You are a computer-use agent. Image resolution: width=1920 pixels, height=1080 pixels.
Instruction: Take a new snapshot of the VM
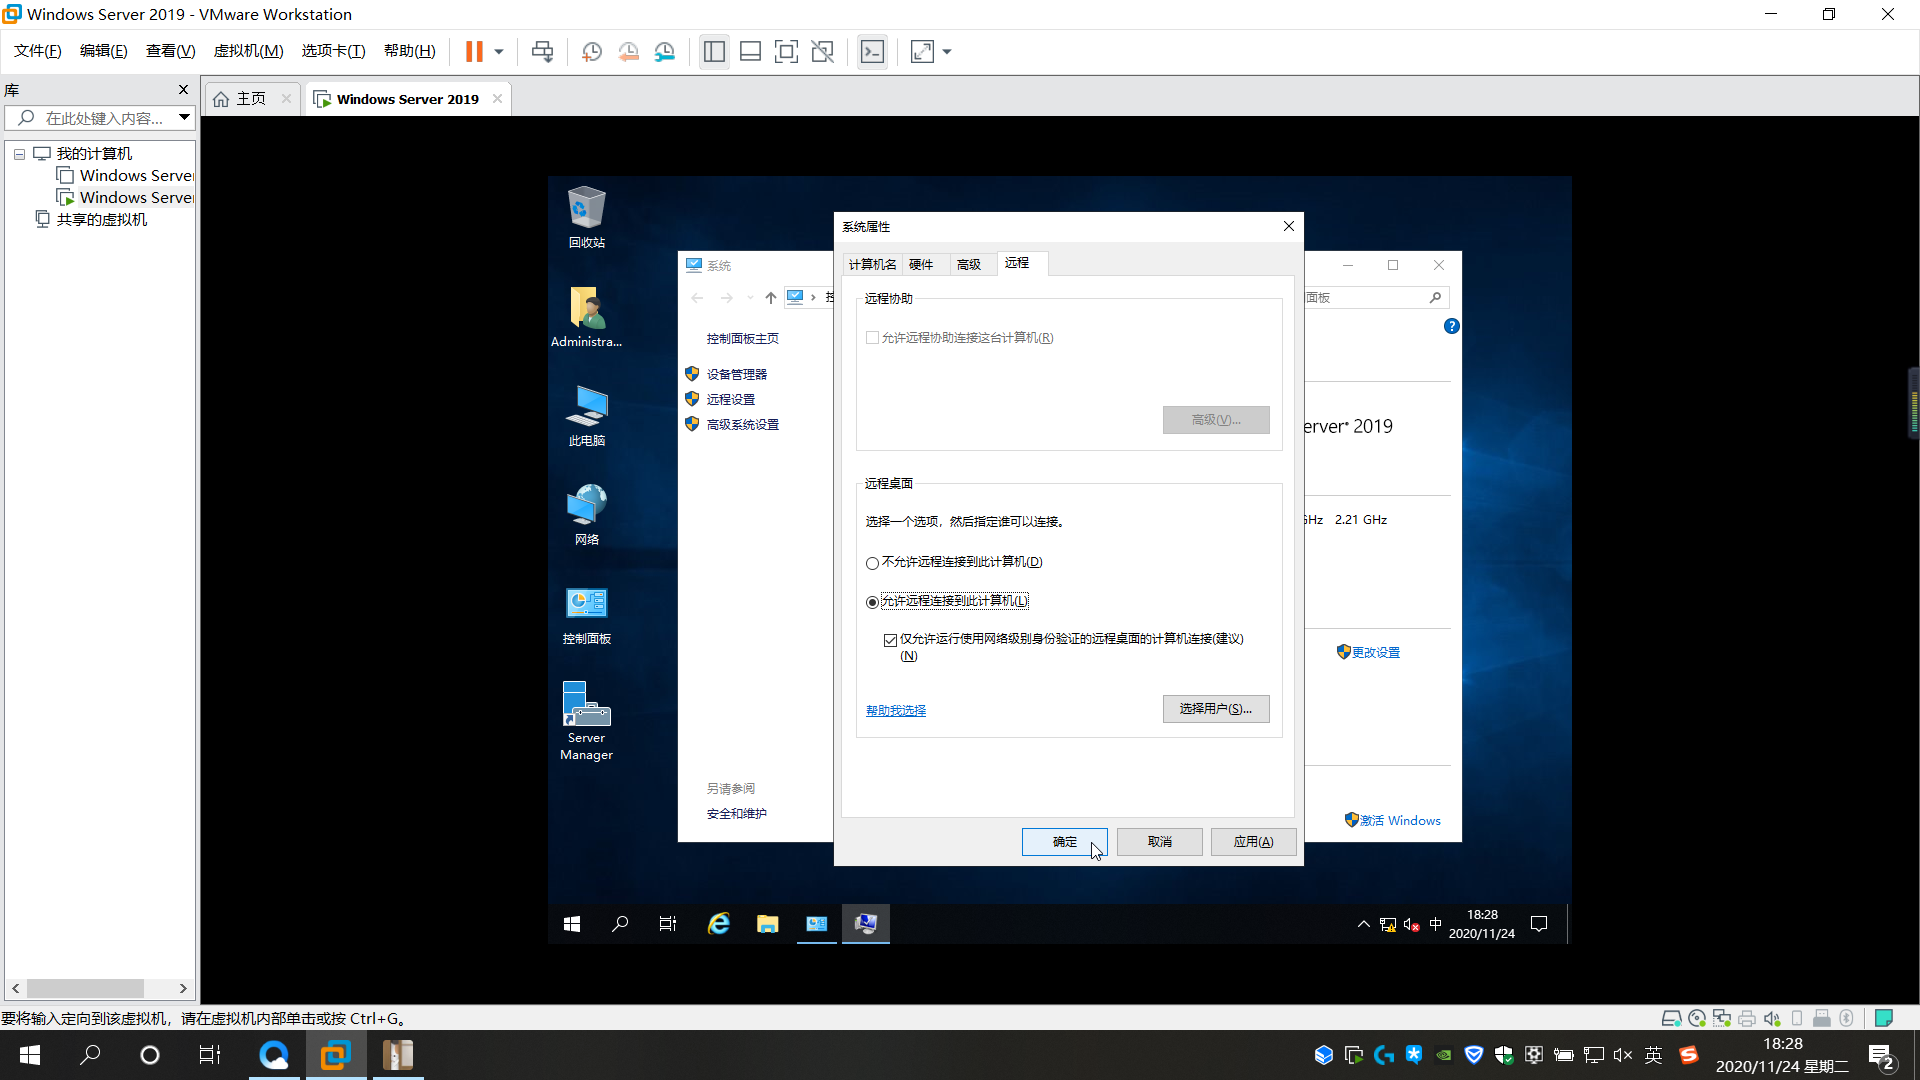(x=591, y=51)
